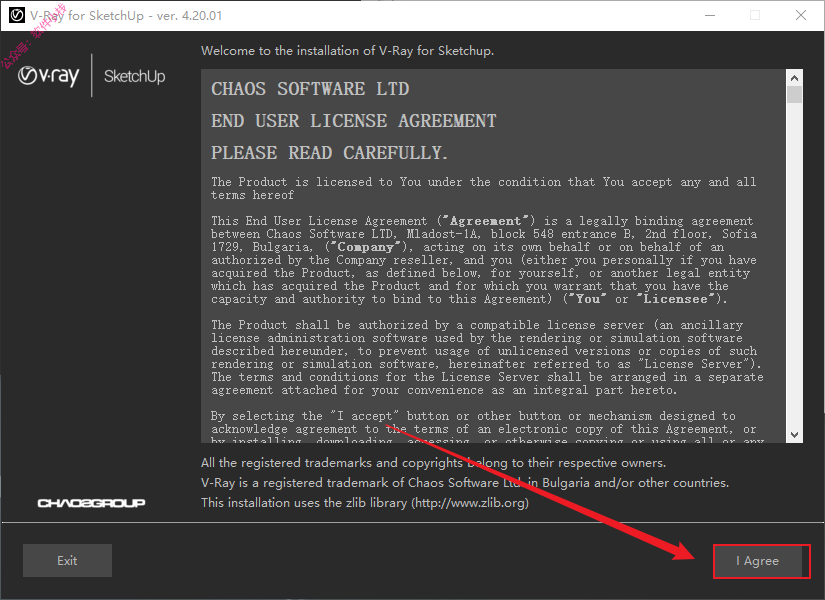Click the license scrollbar up arrow
This screenshot has width=825, height=600.
[x=794, y=78]
